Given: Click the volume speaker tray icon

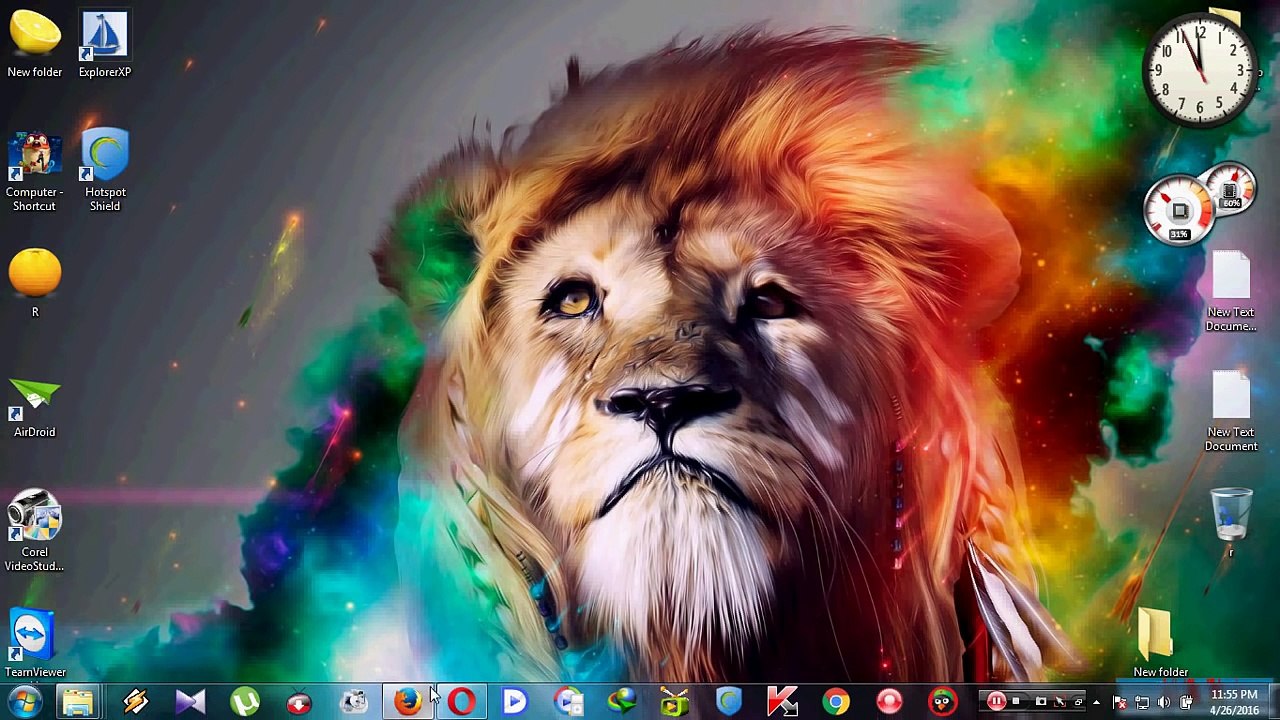Looking at the screenshot, I should pos(1163,703).
